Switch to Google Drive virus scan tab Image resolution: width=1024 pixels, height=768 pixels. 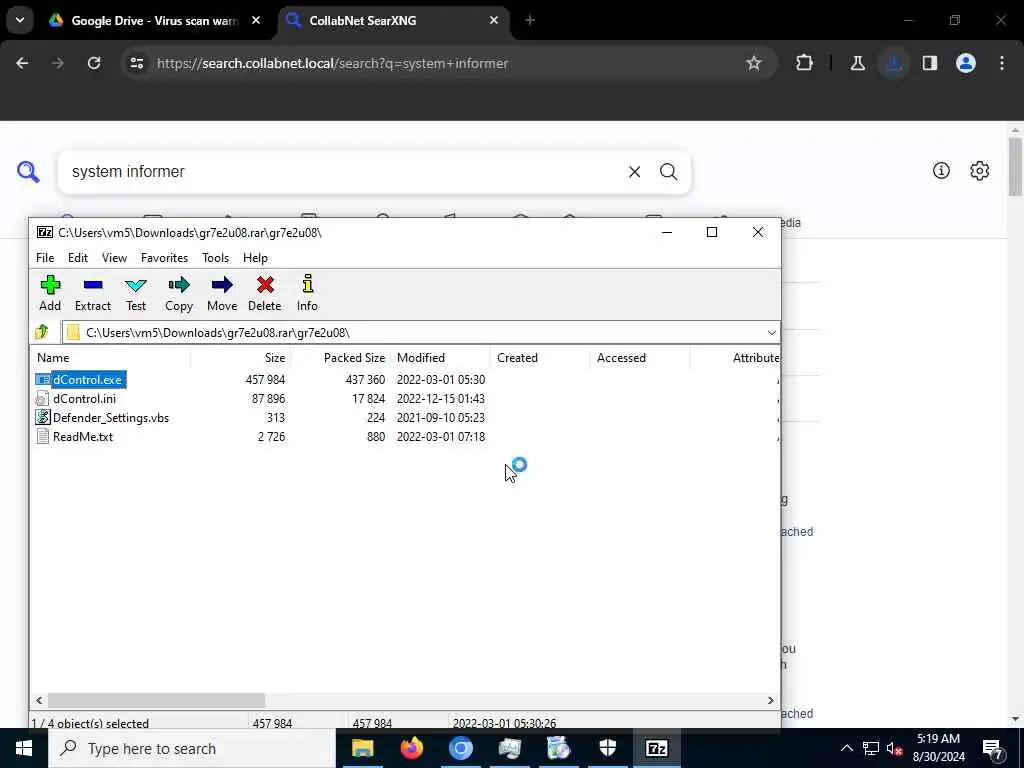(x=153, y=21)
